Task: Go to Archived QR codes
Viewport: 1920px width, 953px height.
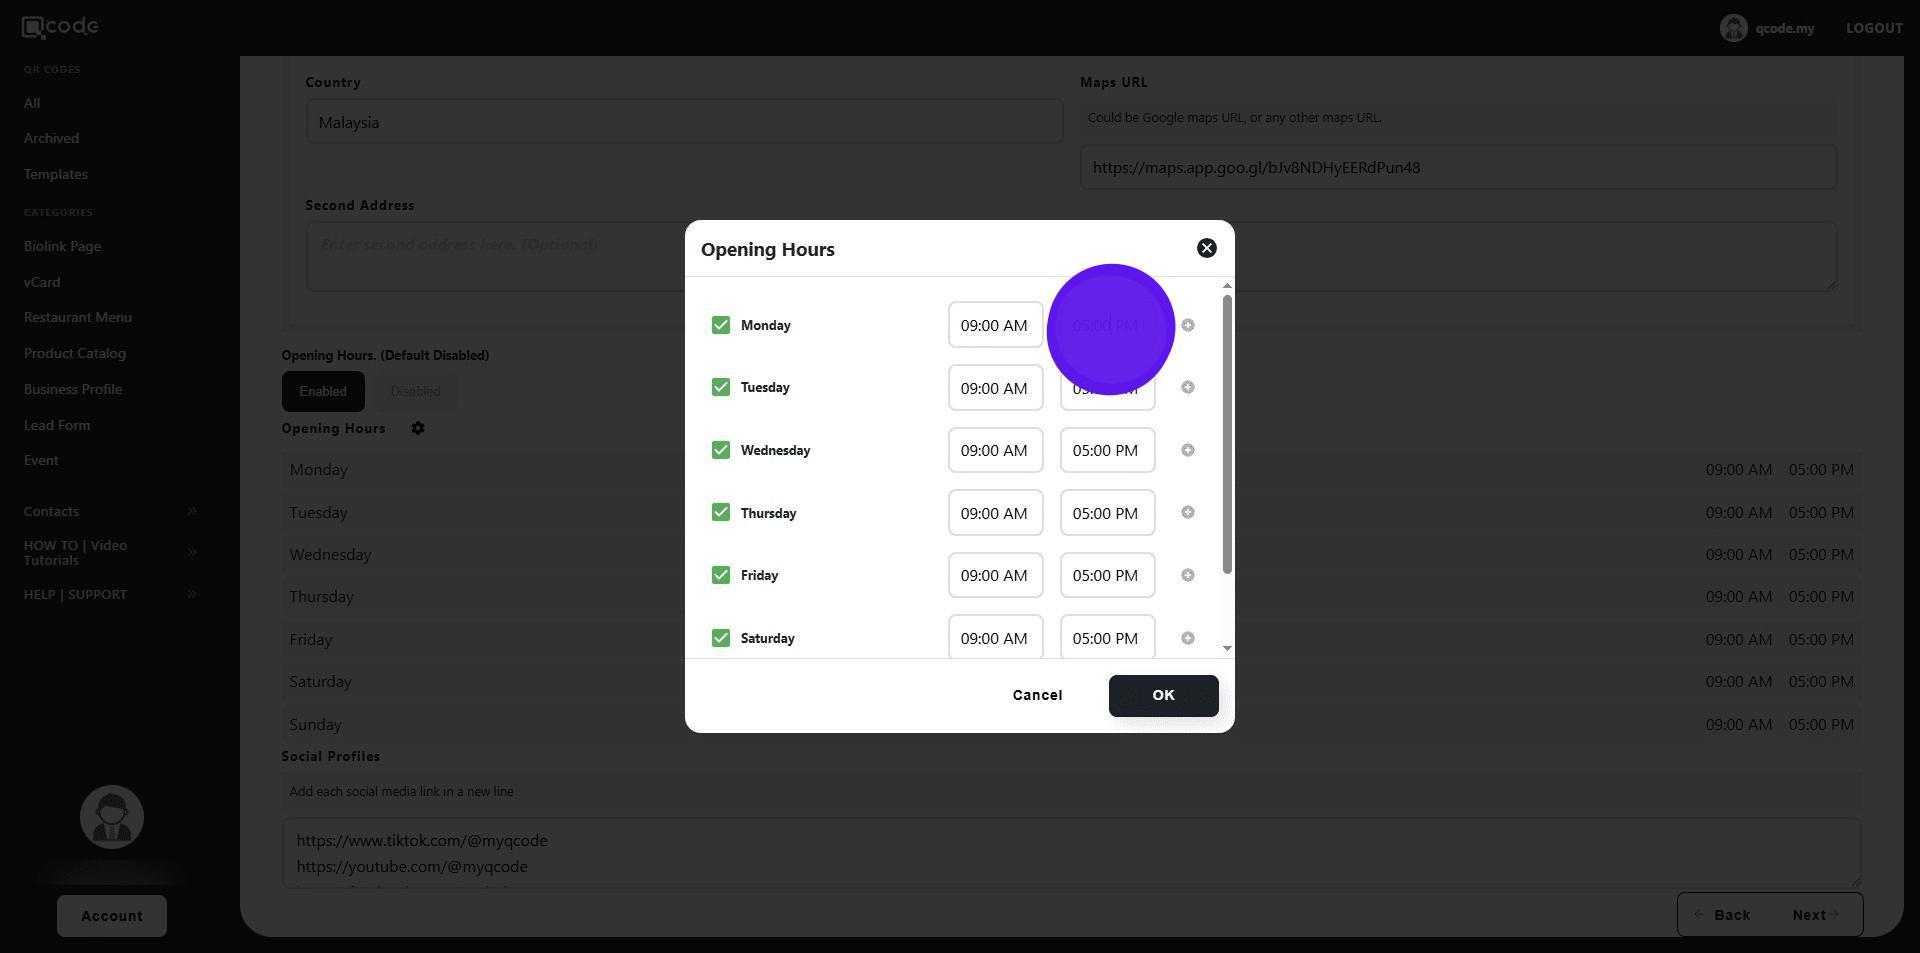Action: point(51,138)
